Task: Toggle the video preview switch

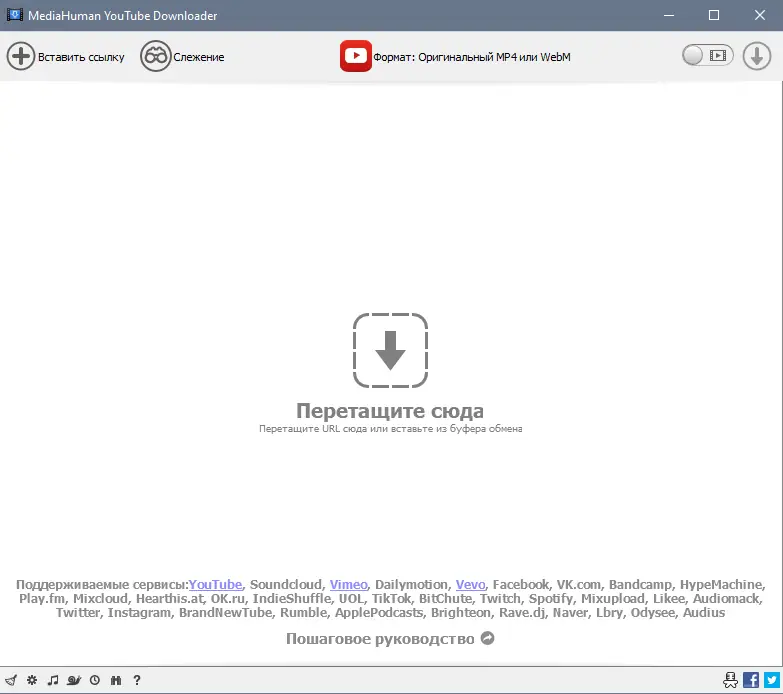Action: point(707,55)
